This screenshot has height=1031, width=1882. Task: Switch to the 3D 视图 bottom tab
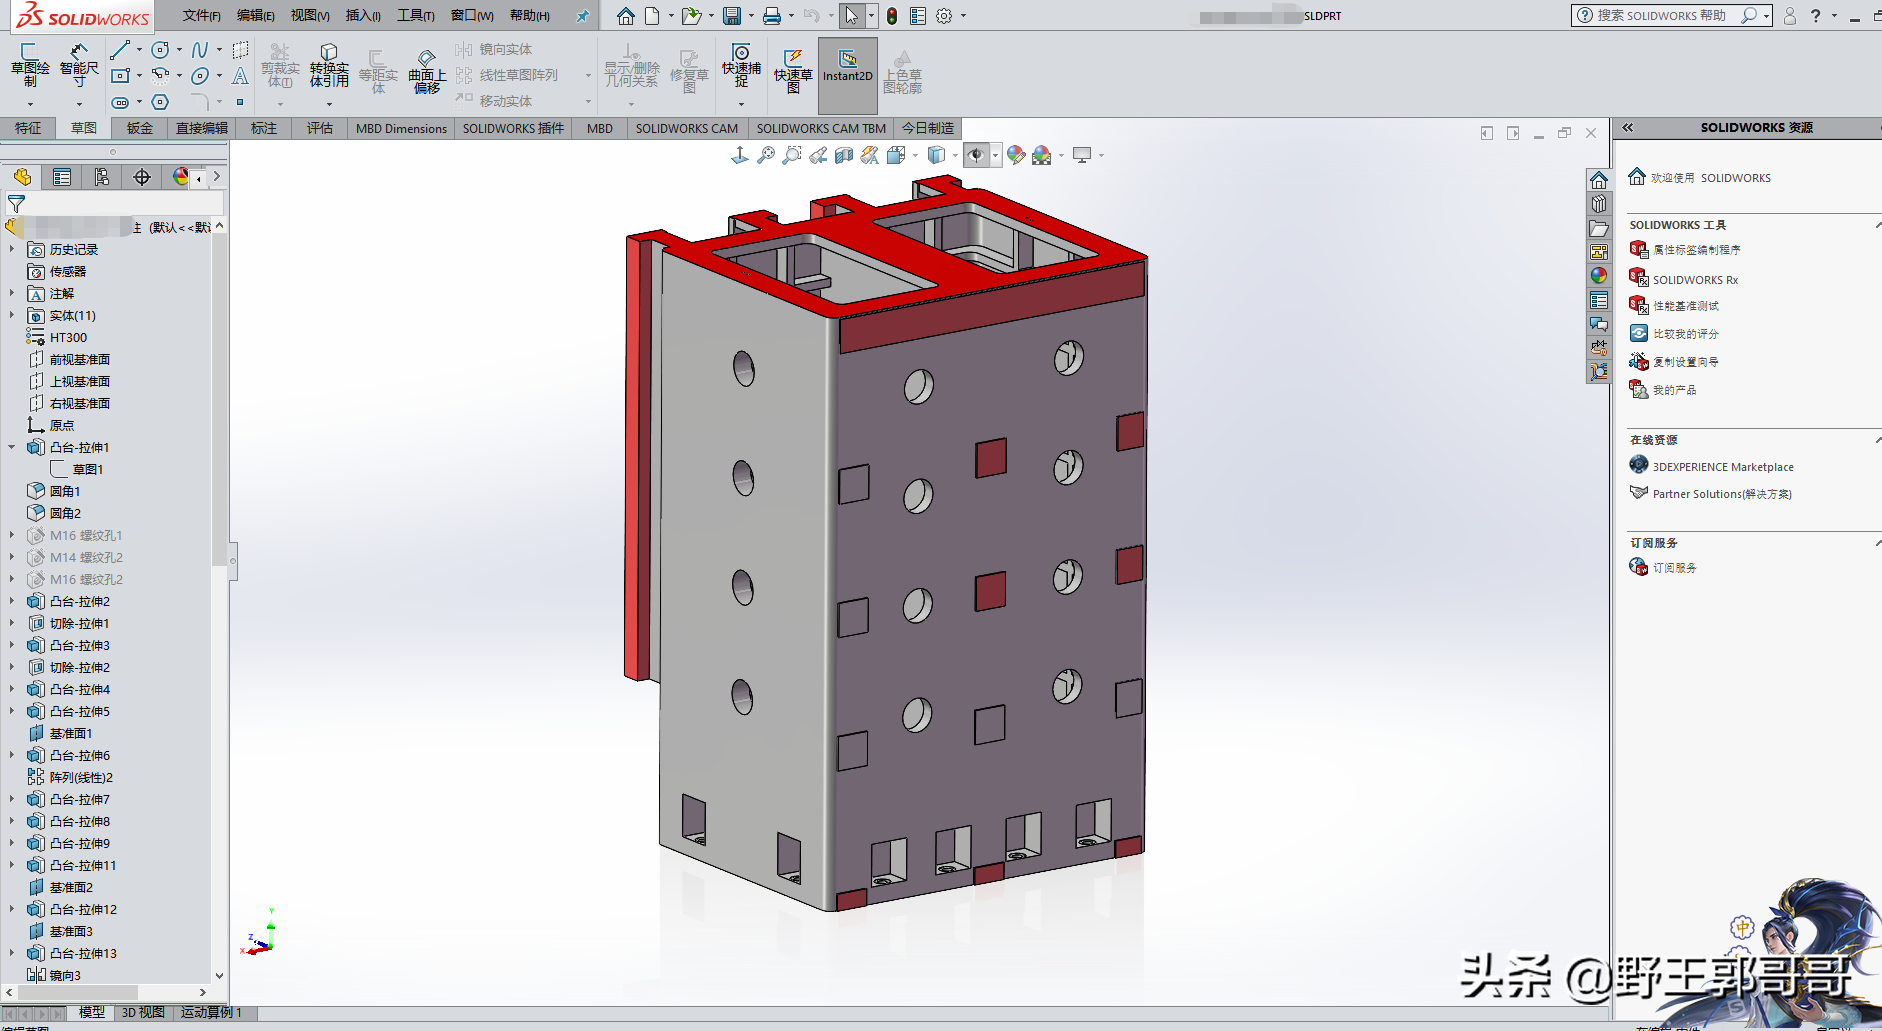click(x=143, y=1013)
